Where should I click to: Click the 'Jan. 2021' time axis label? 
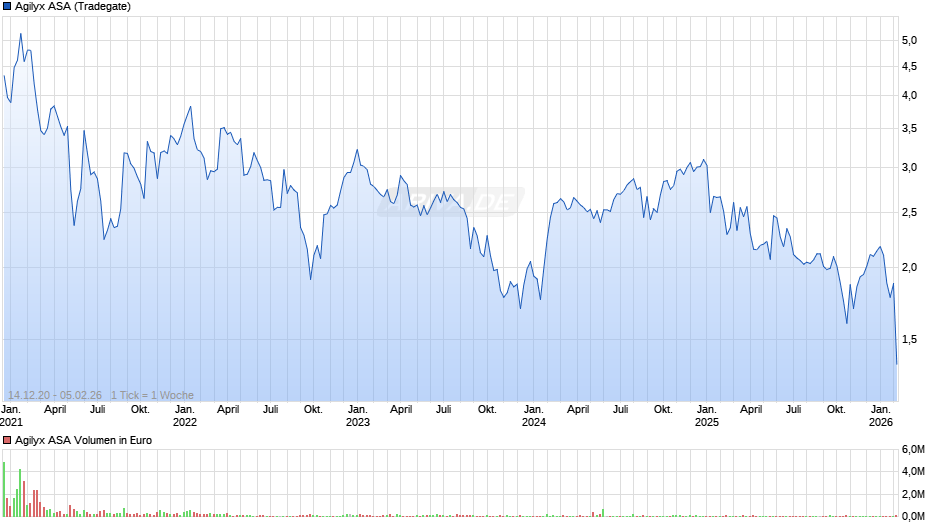(11, 416)
